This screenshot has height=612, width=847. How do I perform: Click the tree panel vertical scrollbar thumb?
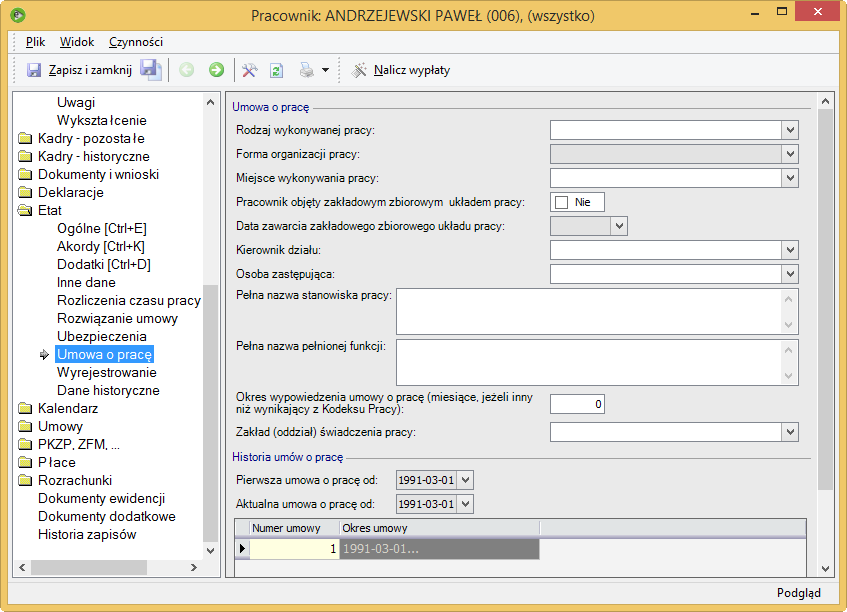[210, 413]
